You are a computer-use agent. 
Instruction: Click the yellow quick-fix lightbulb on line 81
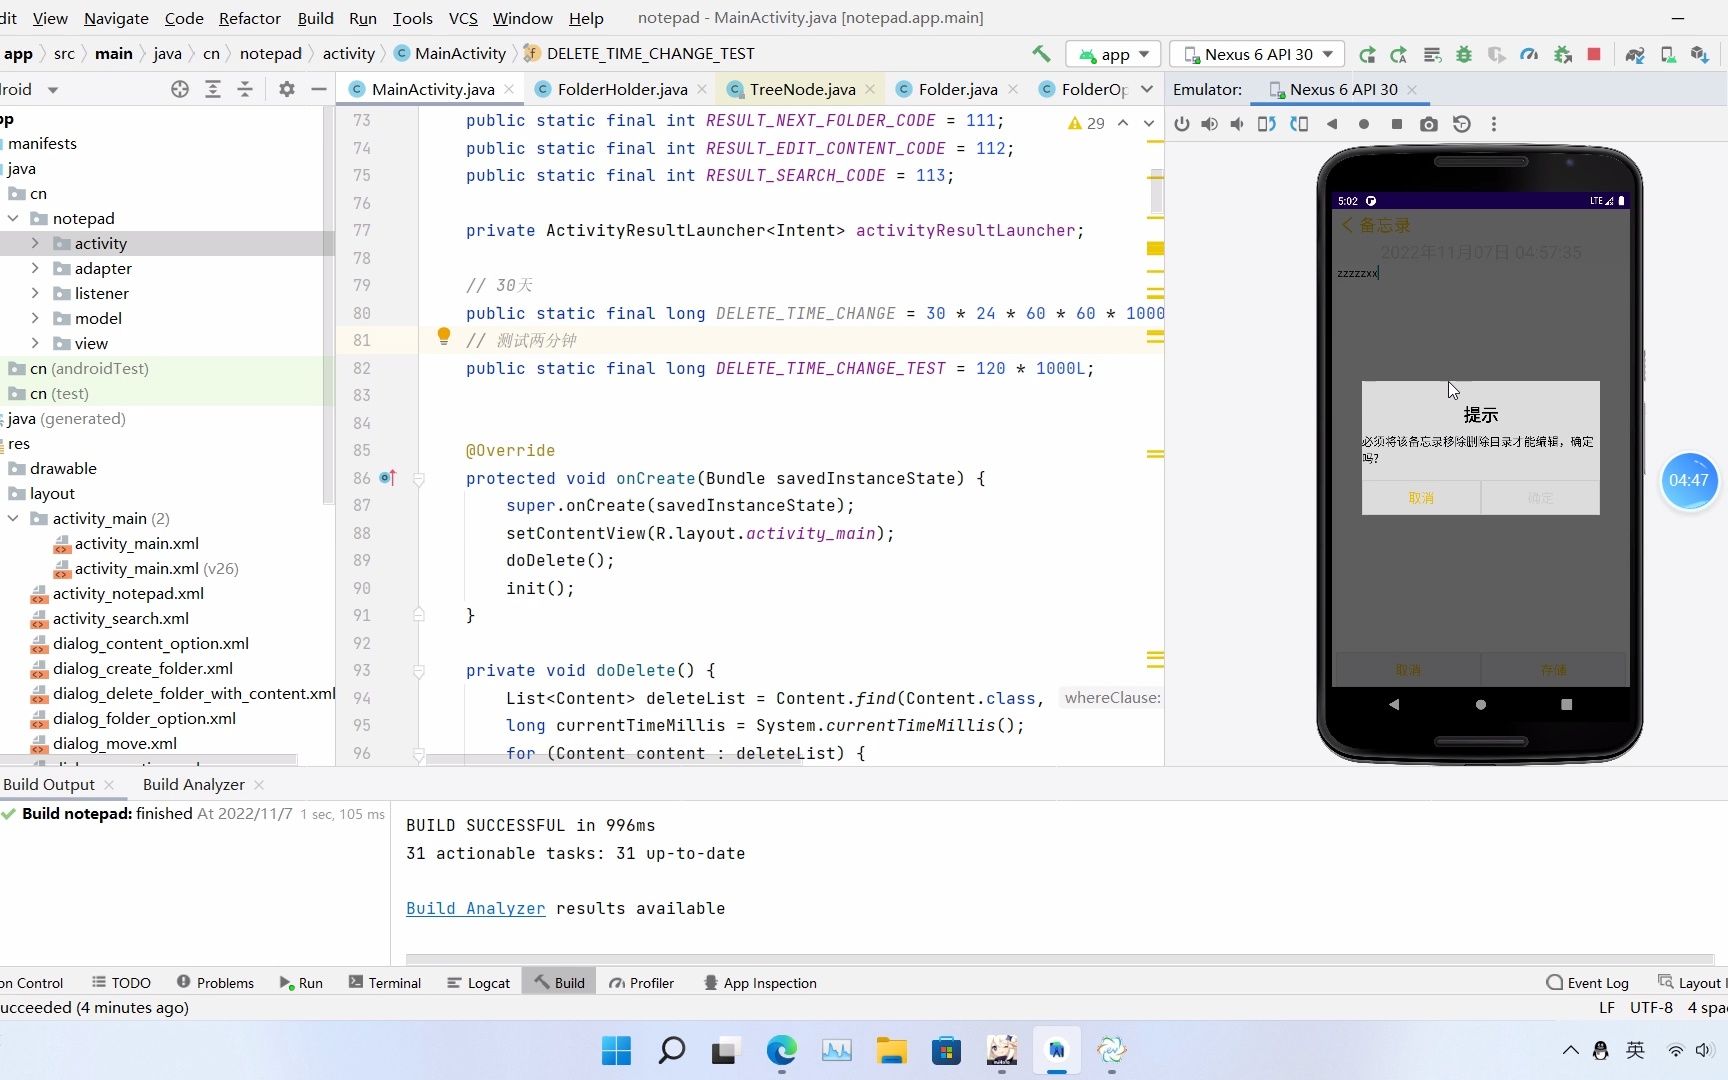coord(444,337)
